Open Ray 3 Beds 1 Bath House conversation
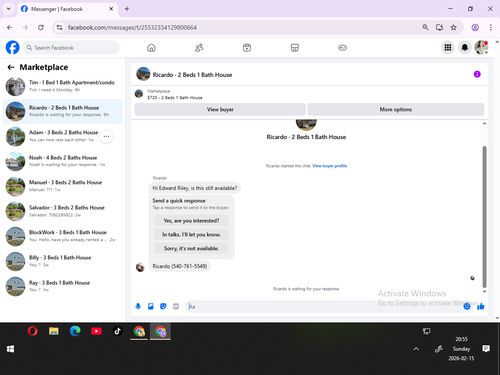500x375 pixels. tap(63, 286)
